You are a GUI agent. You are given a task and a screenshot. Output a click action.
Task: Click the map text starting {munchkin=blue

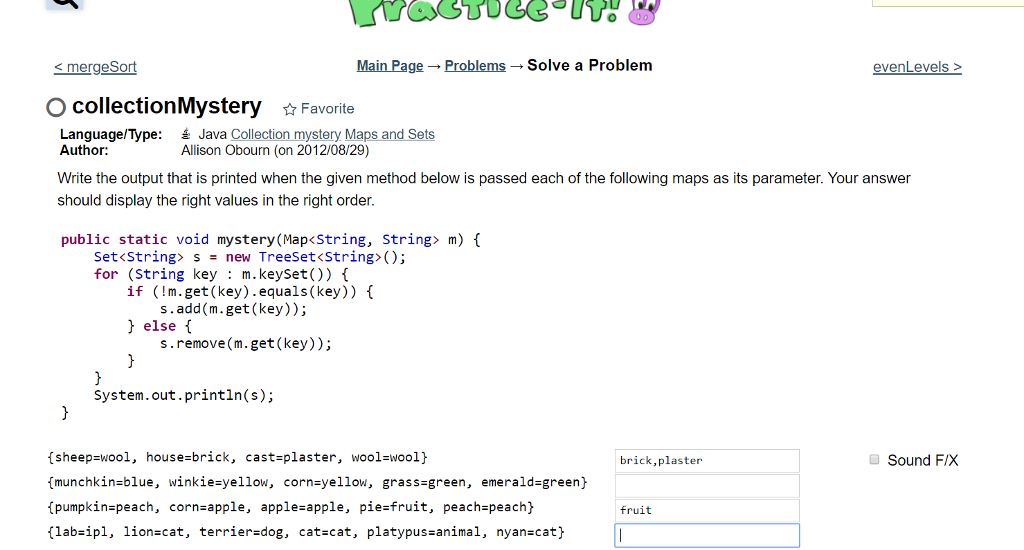(317, 482)
